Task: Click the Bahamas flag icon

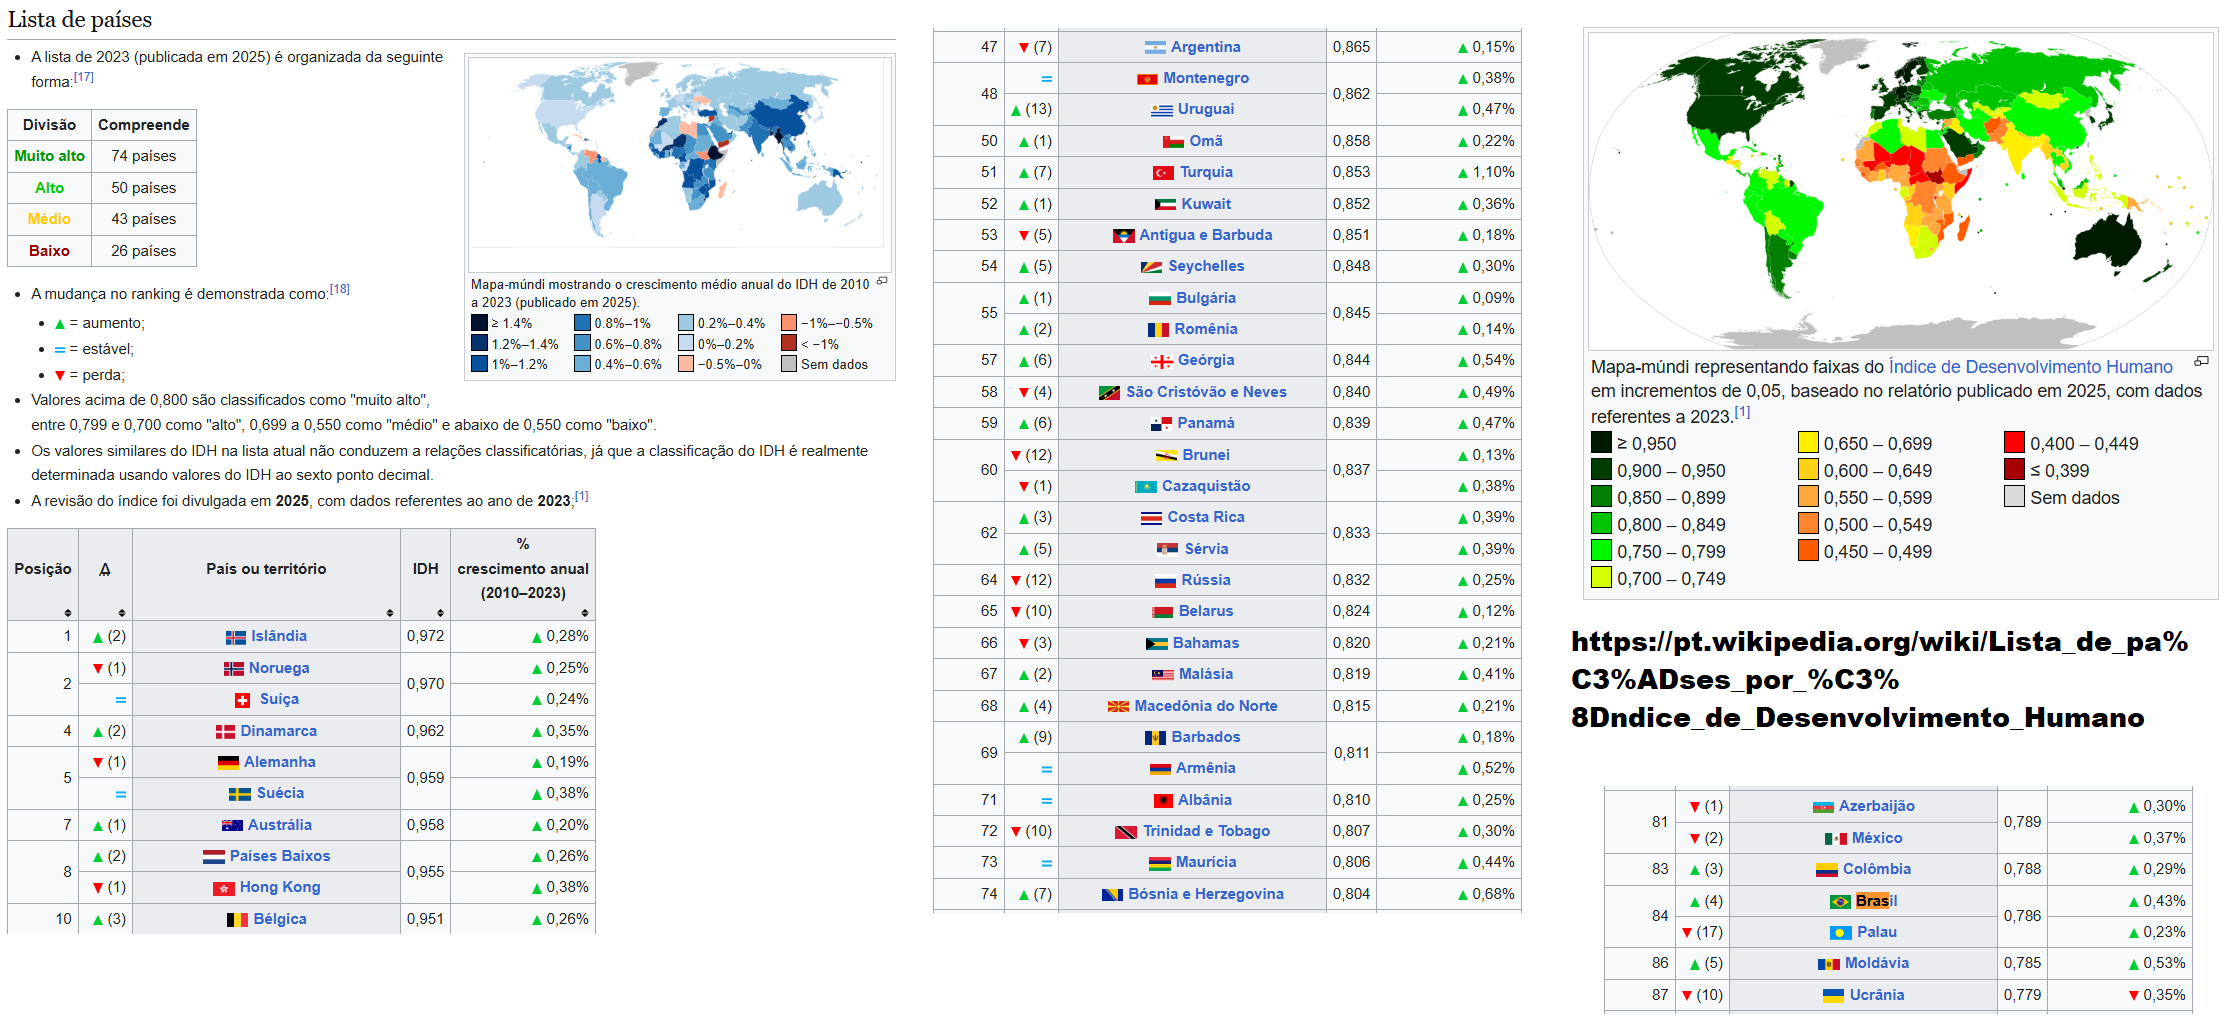Action: point(1156,644)
